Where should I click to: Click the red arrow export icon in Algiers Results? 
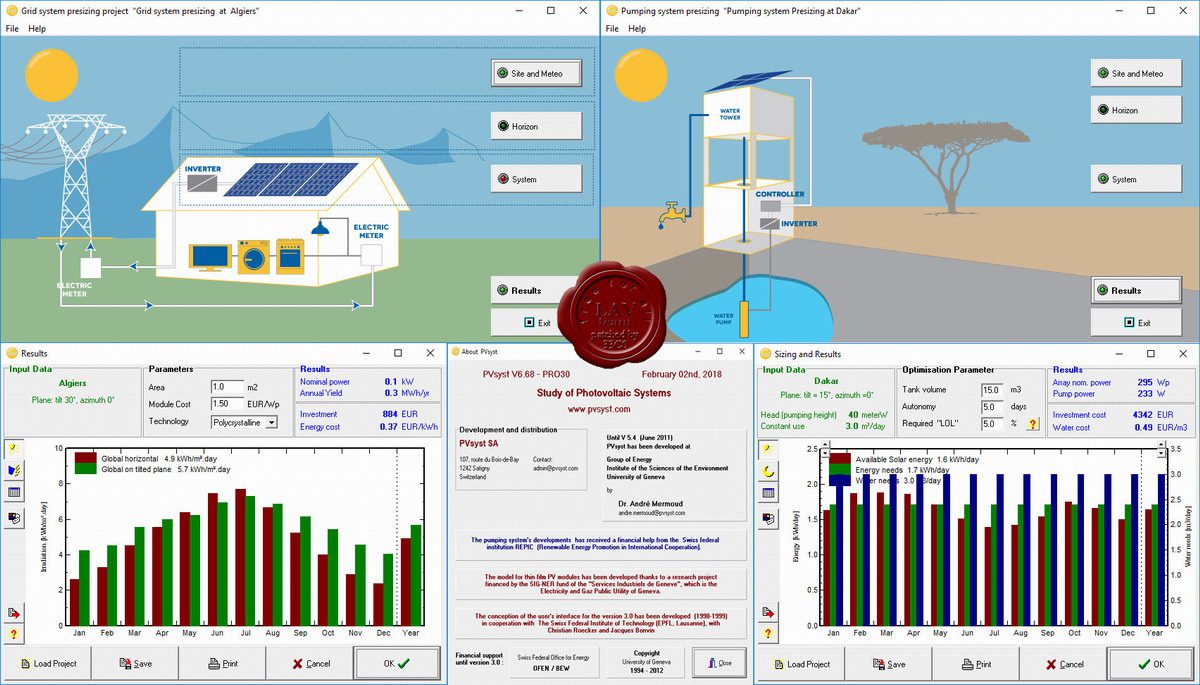(14, 612)
